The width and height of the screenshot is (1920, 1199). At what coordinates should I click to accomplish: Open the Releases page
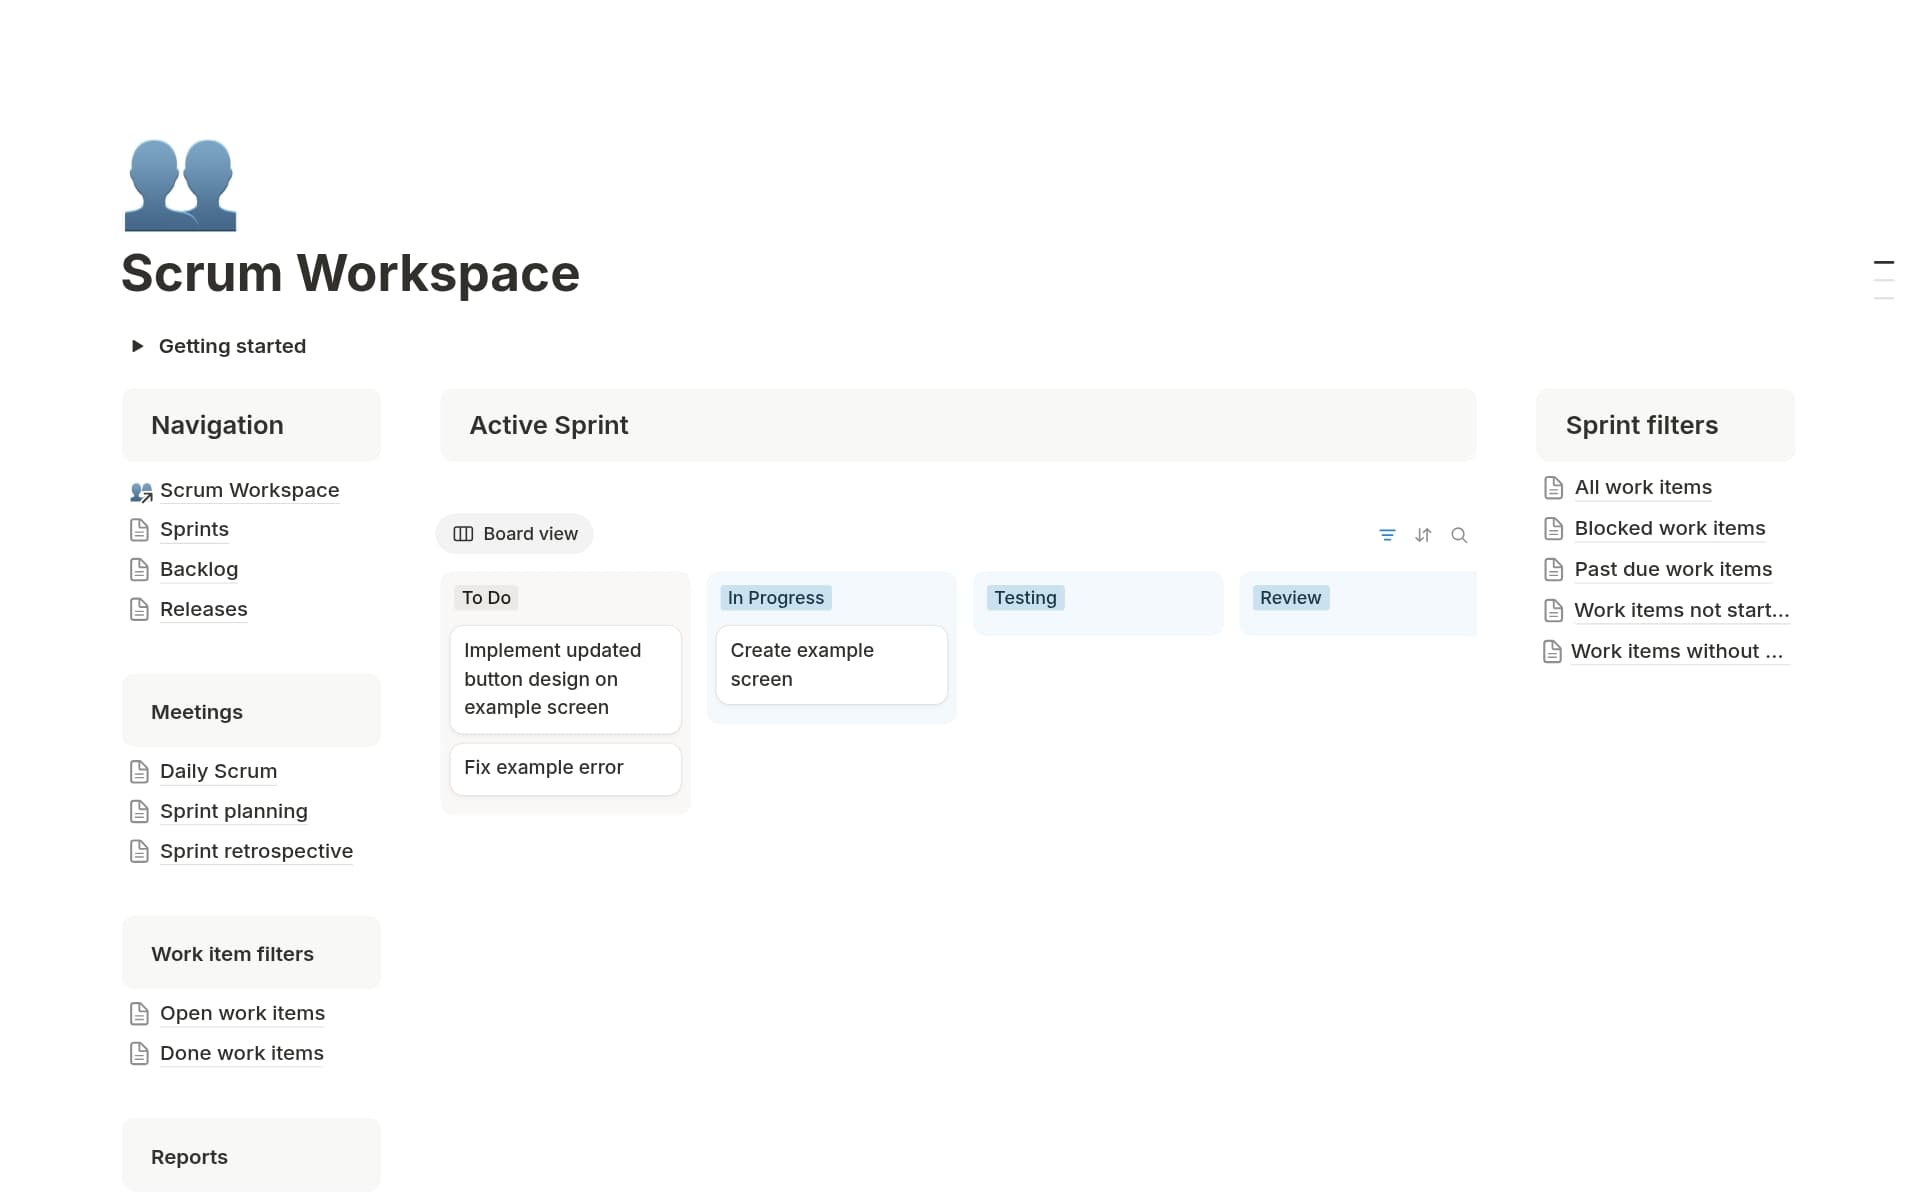tap(203, 609)
